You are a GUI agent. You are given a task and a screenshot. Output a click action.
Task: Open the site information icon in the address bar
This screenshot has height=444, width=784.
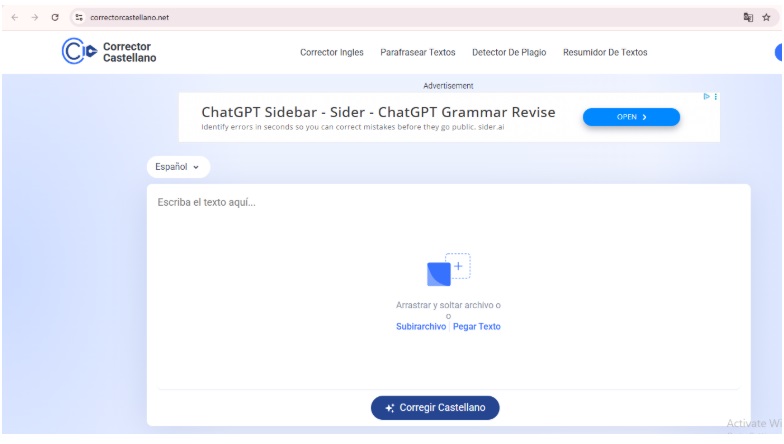(79, 16)
